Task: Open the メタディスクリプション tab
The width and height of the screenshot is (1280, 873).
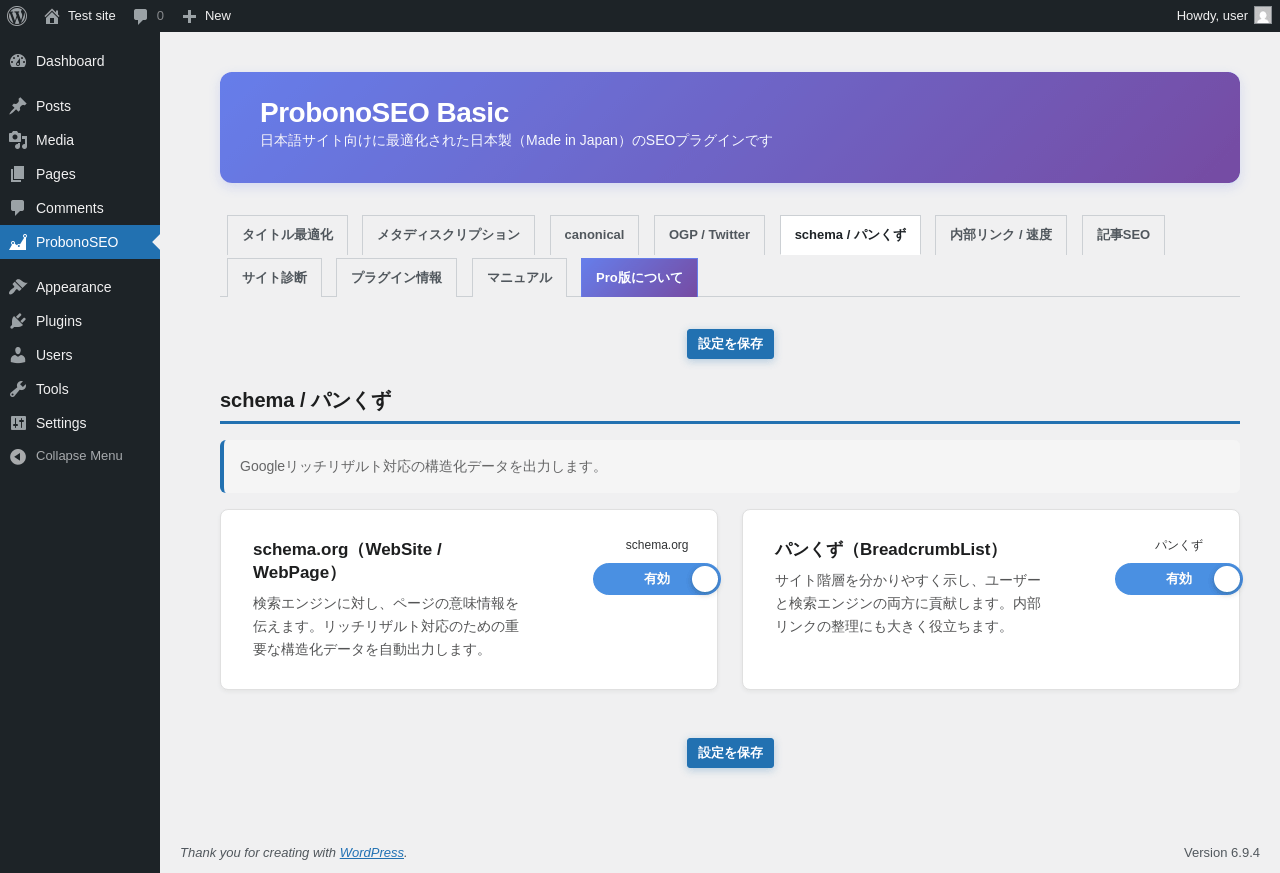Action: coord(448,235)
